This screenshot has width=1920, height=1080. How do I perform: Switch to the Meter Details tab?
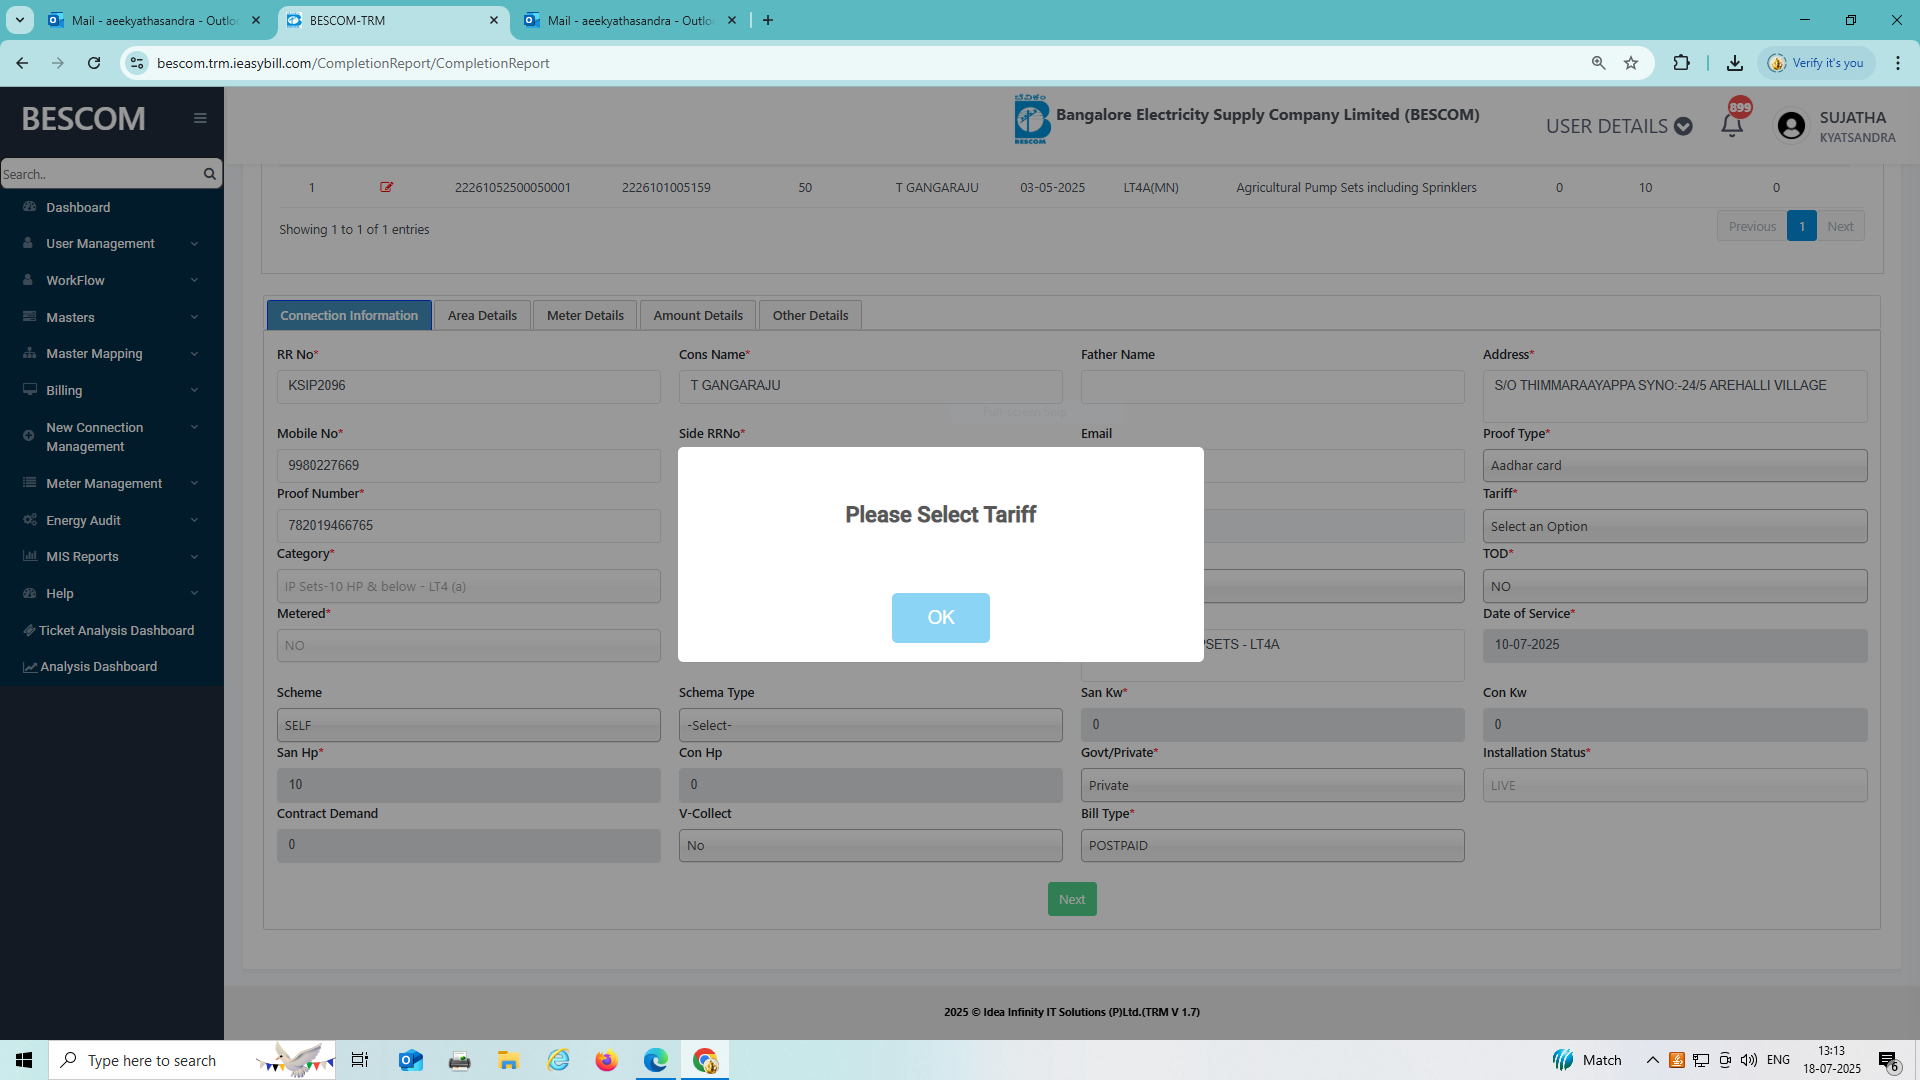pyautogui.click(x=585, y=315)
